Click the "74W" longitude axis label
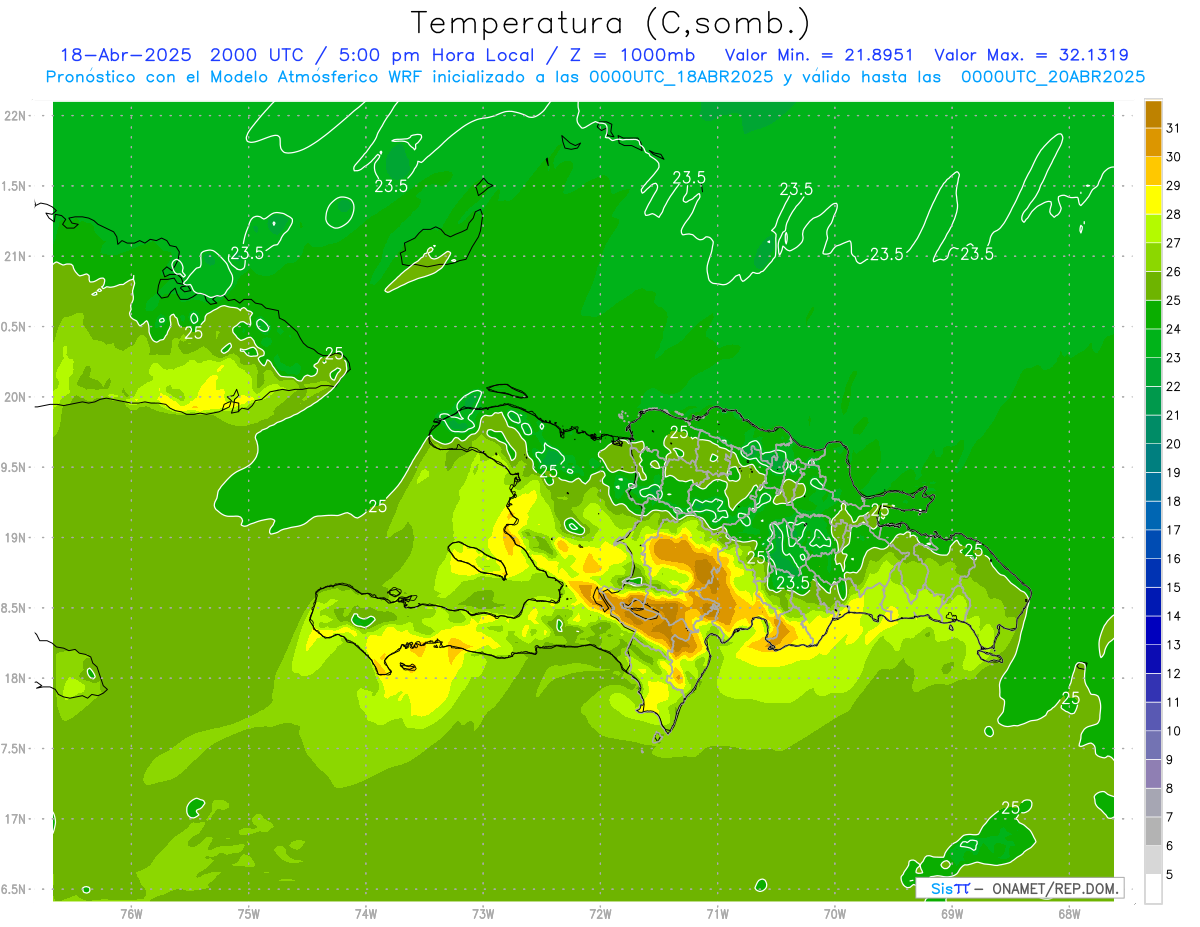The width and height of the screenshot is (1200, 927). [366, 913]
